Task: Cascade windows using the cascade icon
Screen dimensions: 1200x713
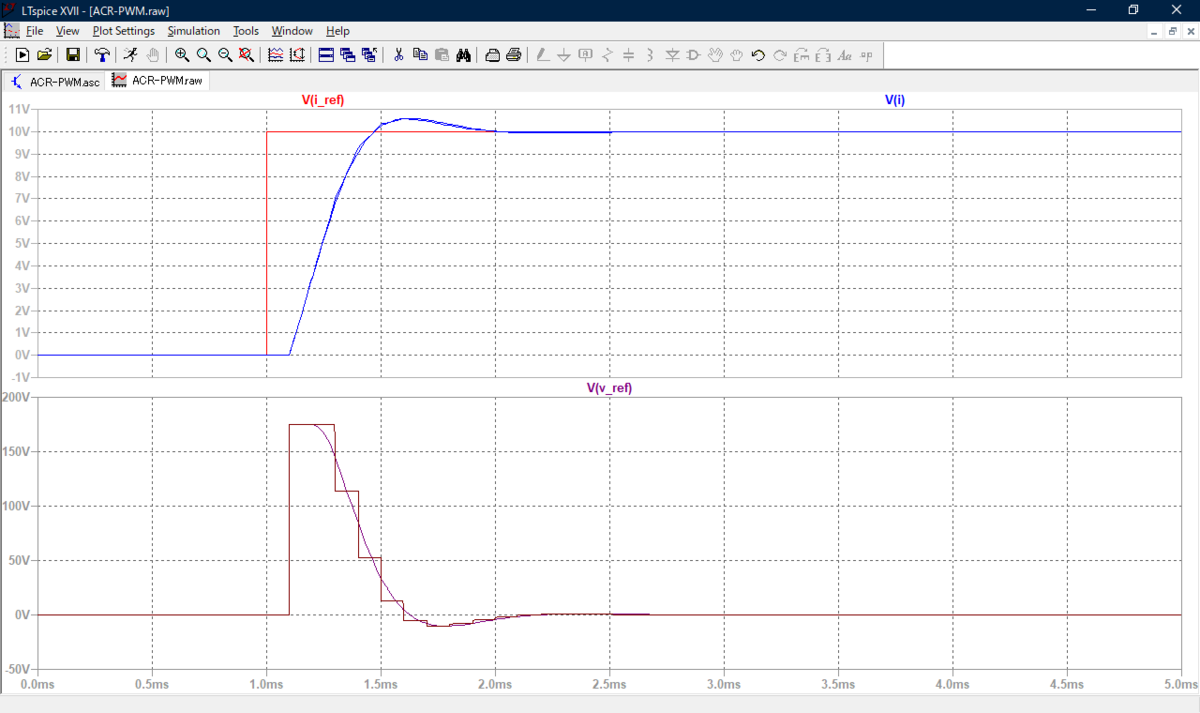Action: (x=348, y=55)
